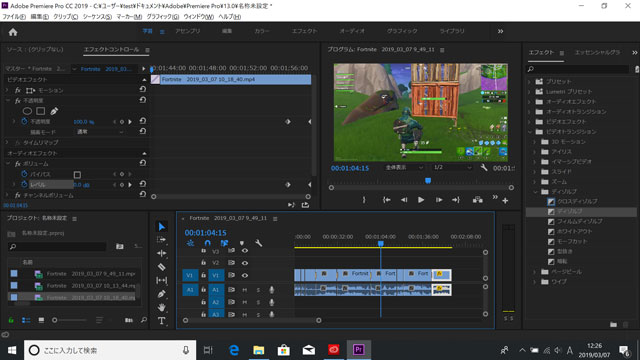
Task: Click project panel thumbnail zoom slider
Action: point(69,320)
